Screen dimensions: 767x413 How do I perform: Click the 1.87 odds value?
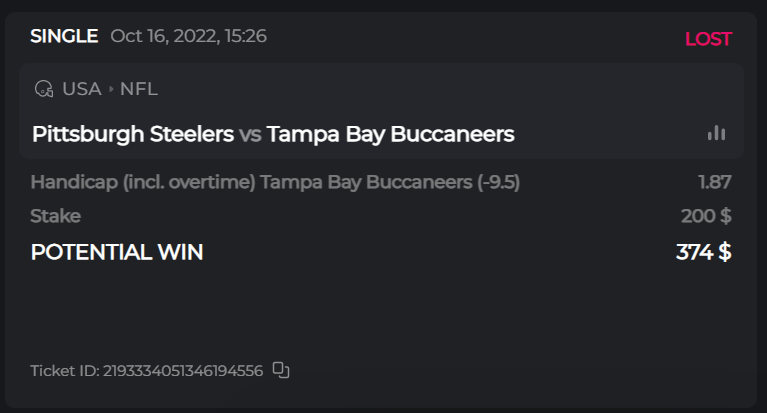(714, 182)
